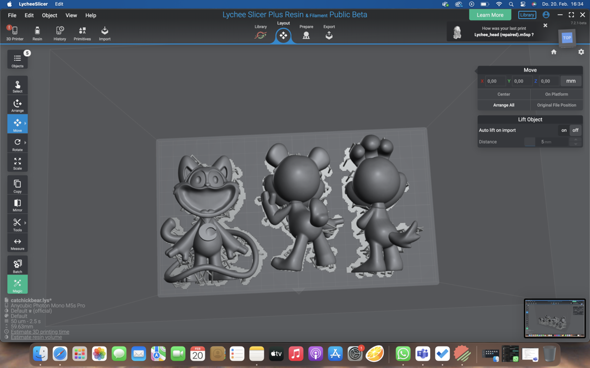Open the Objects list panel
This screenshot has height=368, width=590.
pos(17,60)
